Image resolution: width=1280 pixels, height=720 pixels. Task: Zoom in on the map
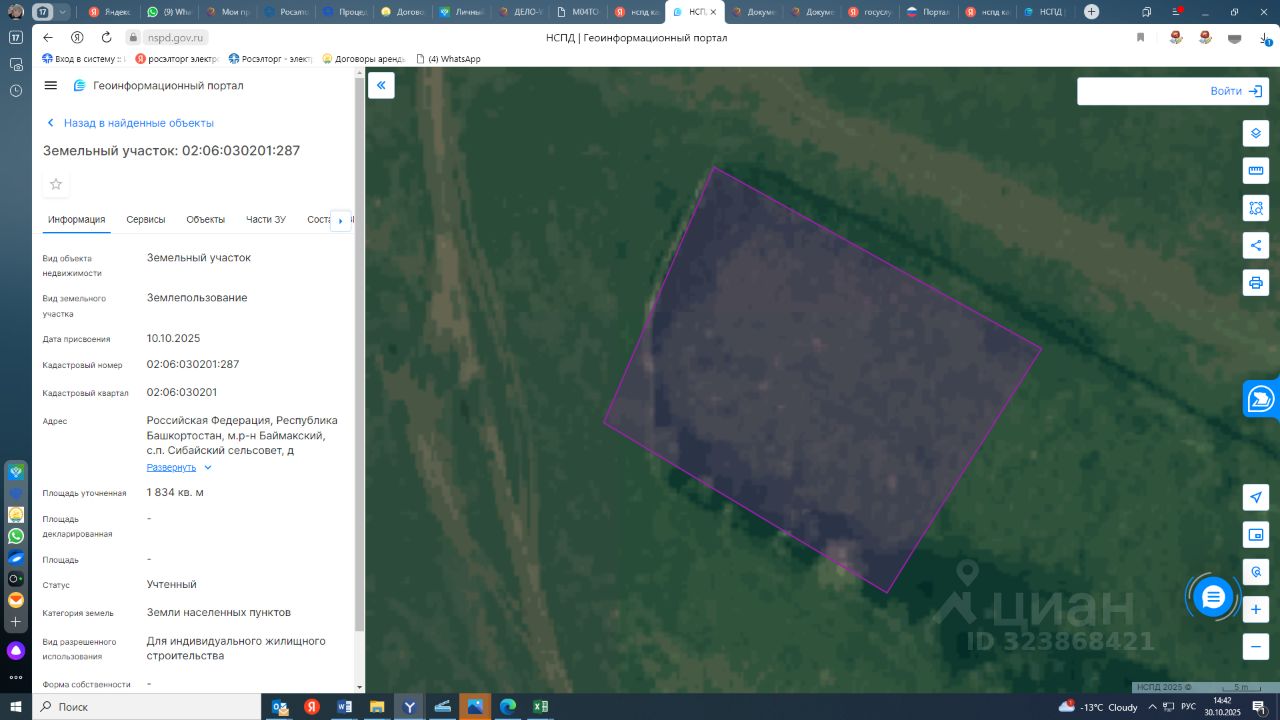tap(1256, 609)
